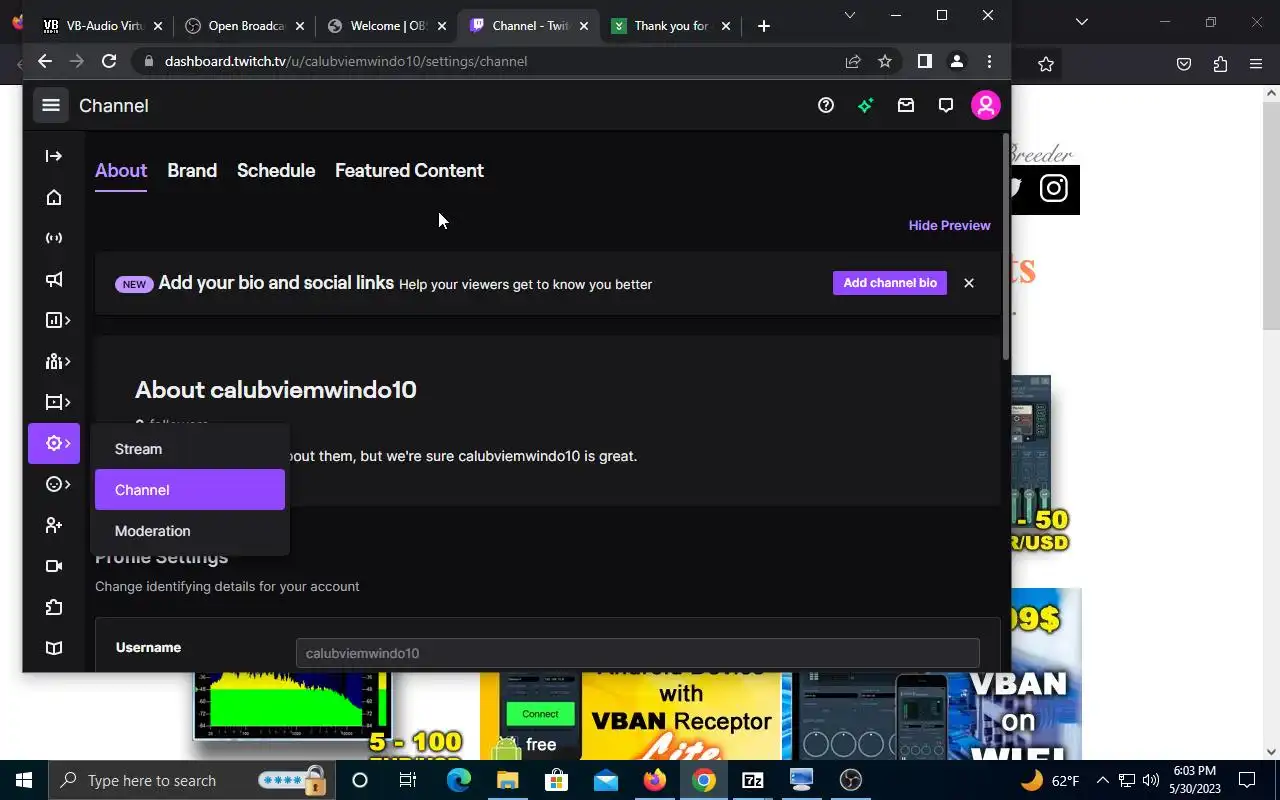Open Firefox extensions puzzle icon
This screenshot has height=800, width=1280.
(x=1220, y=64)
